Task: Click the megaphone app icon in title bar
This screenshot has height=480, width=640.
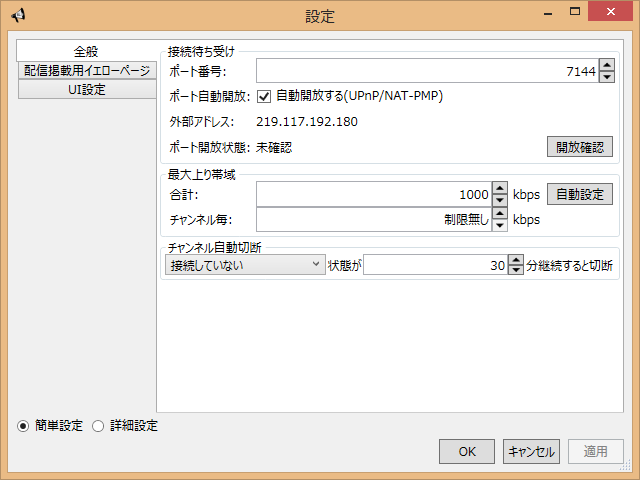Action: point(18,16)
